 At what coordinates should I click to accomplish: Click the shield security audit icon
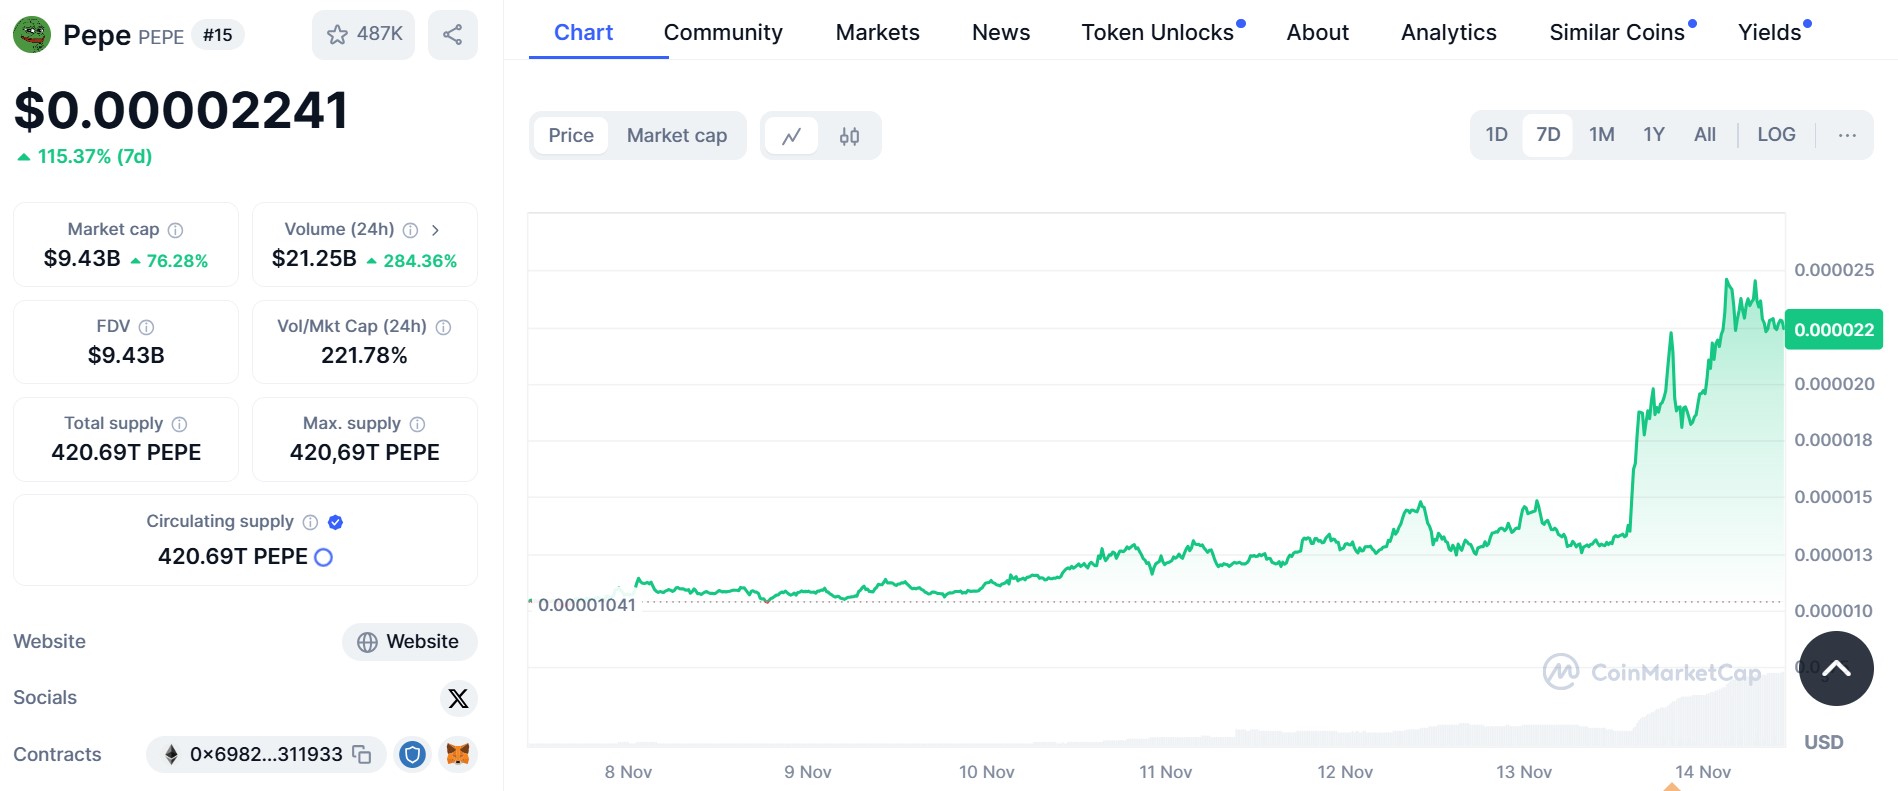click(412, 755)
